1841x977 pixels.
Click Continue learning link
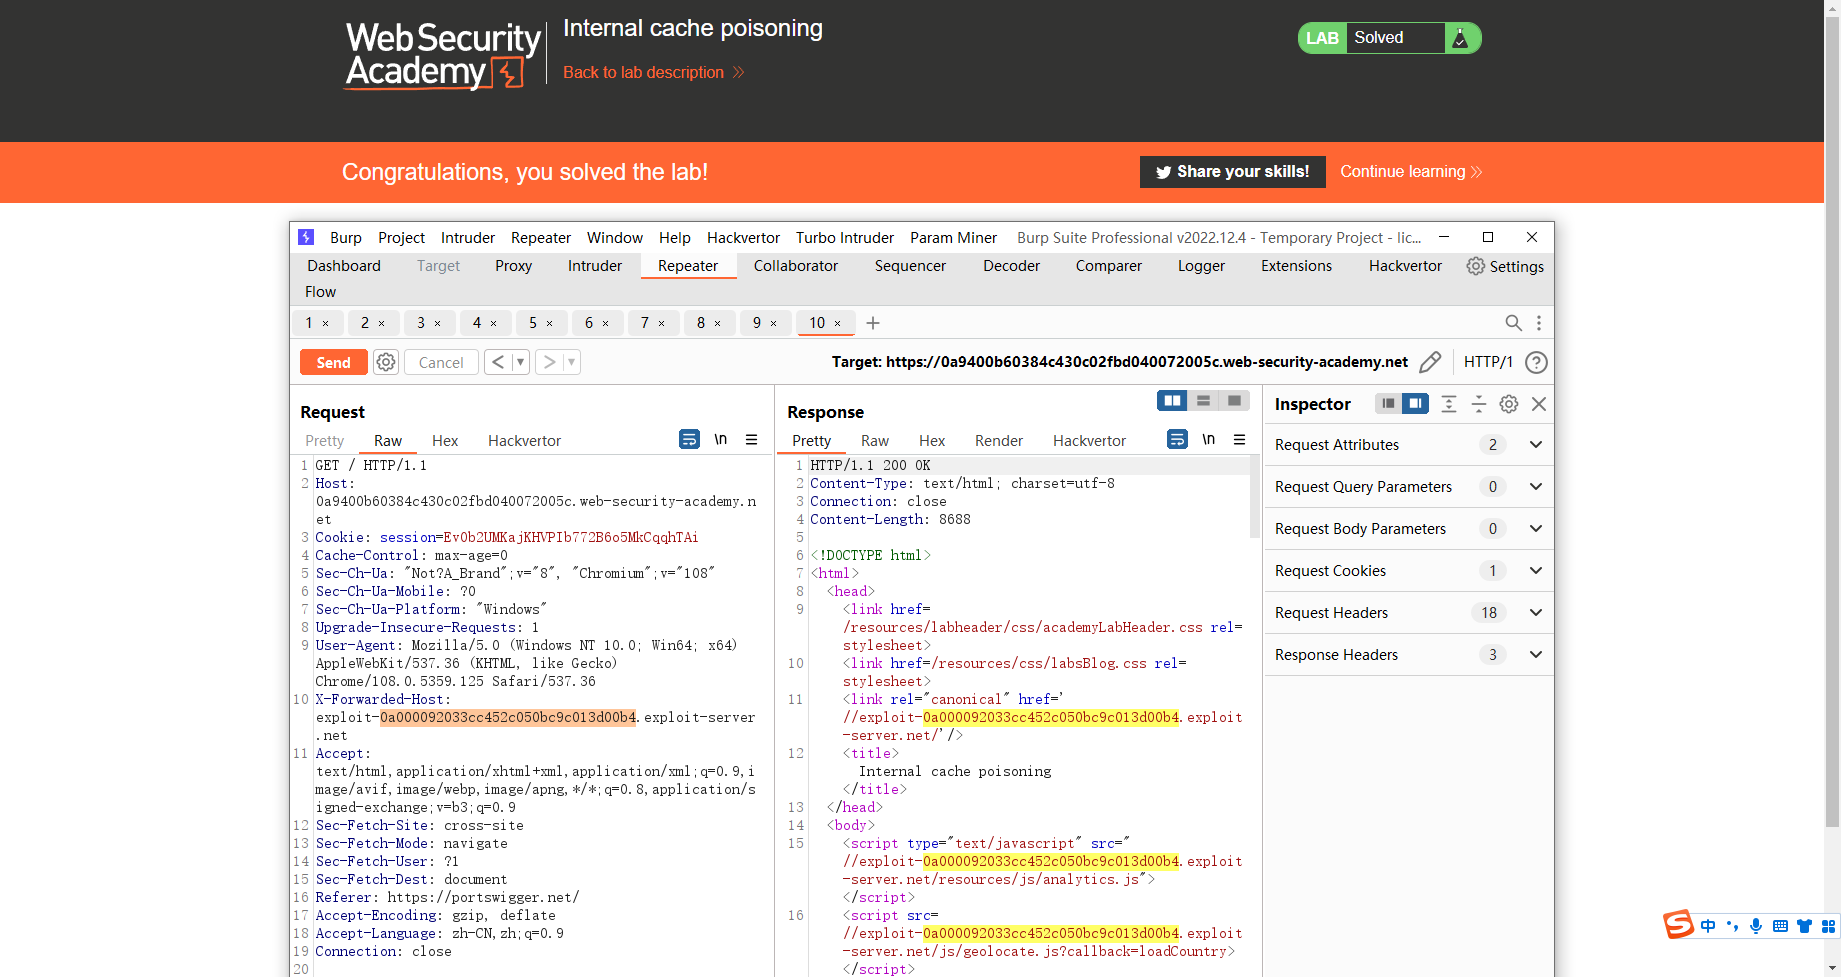pos(1411,172)
